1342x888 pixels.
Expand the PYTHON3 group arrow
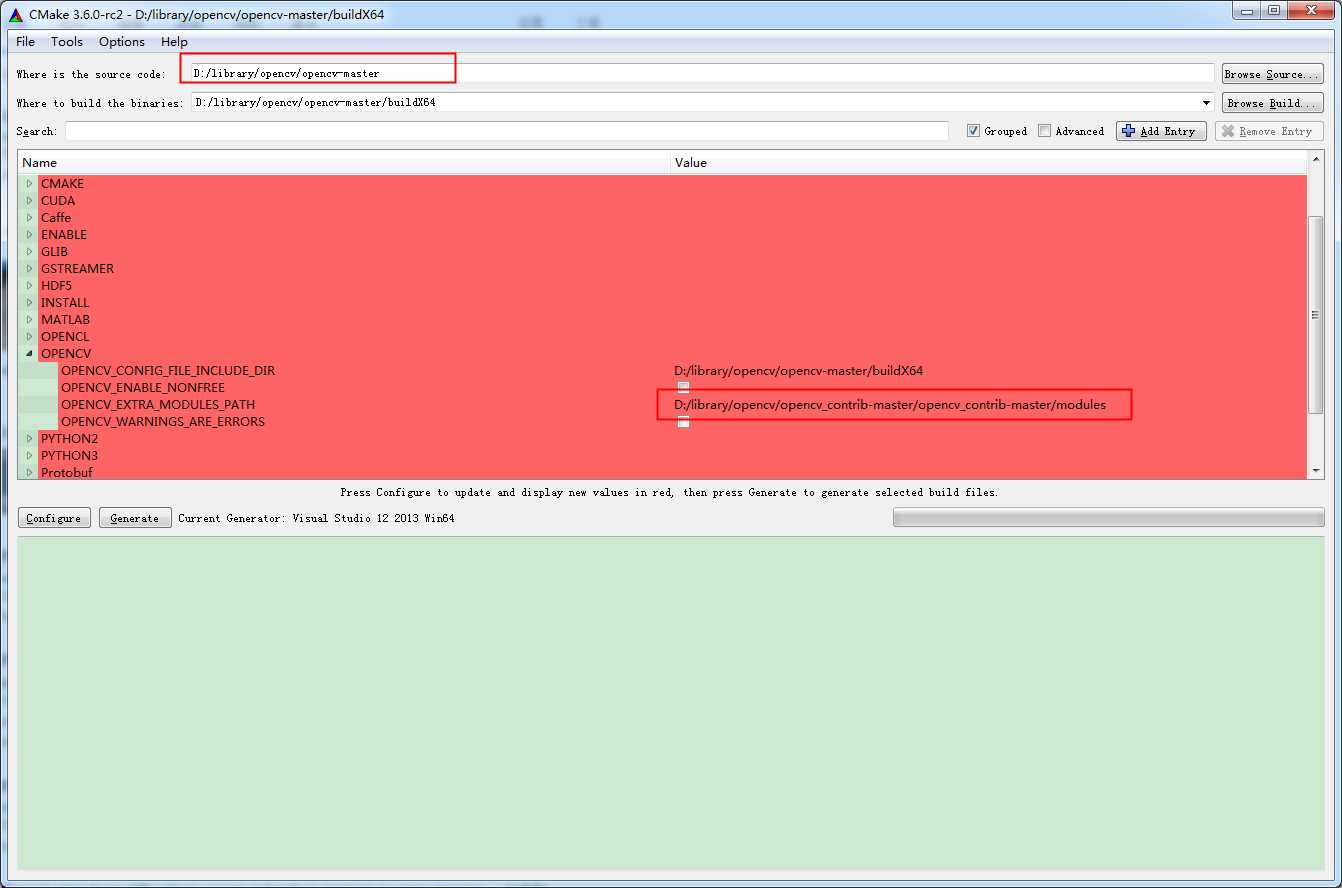pos(29,456)
